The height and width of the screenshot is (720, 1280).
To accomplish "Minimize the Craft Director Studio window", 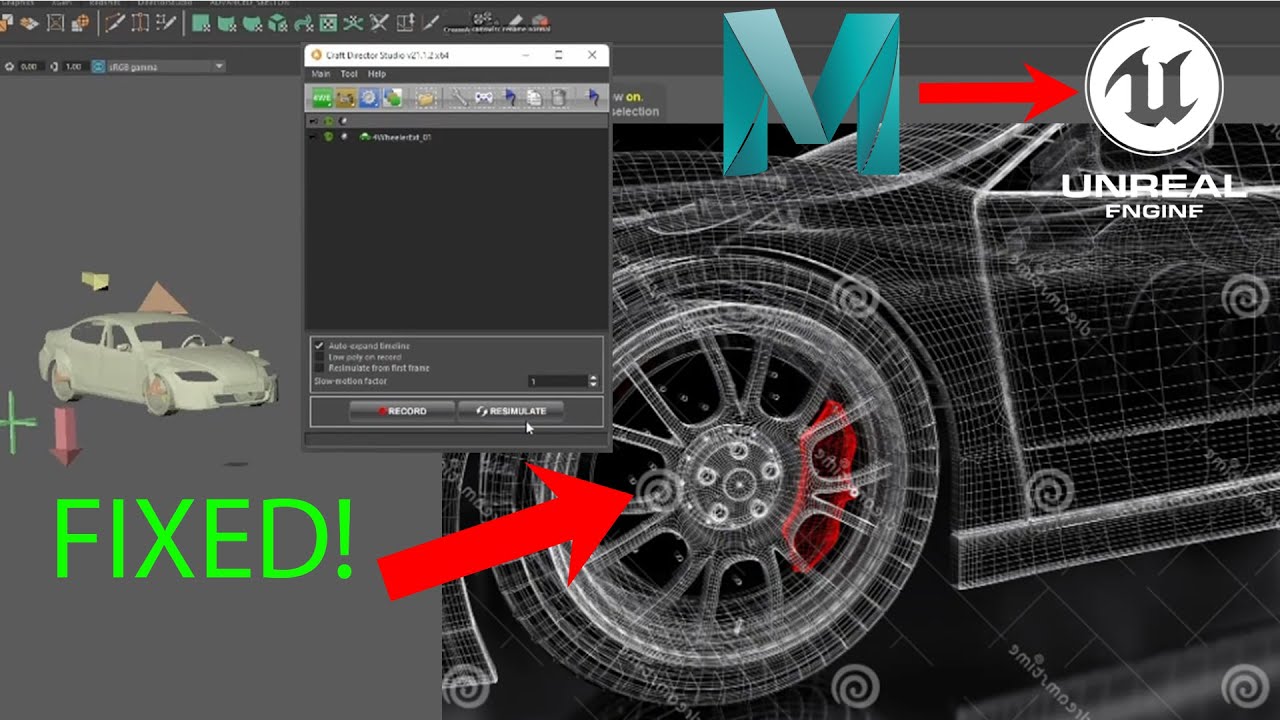I will click(526, 55).
